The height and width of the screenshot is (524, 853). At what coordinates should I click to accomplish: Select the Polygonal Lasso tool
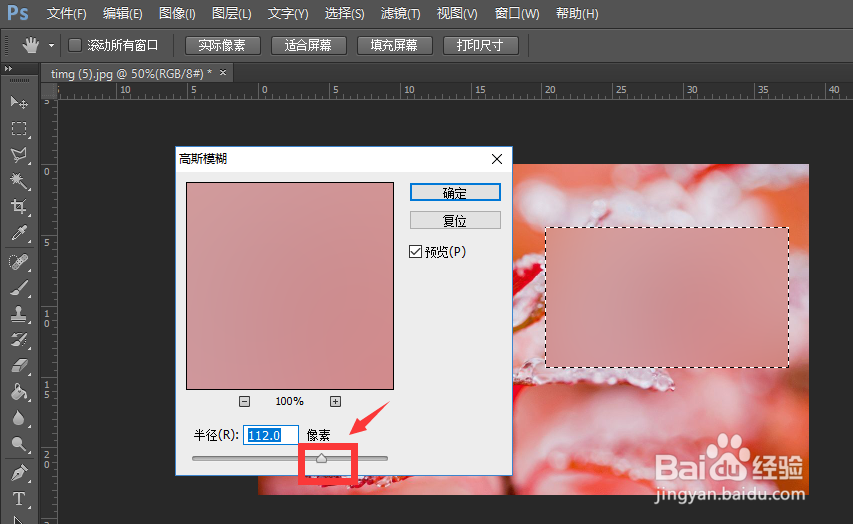pos(19,155)
